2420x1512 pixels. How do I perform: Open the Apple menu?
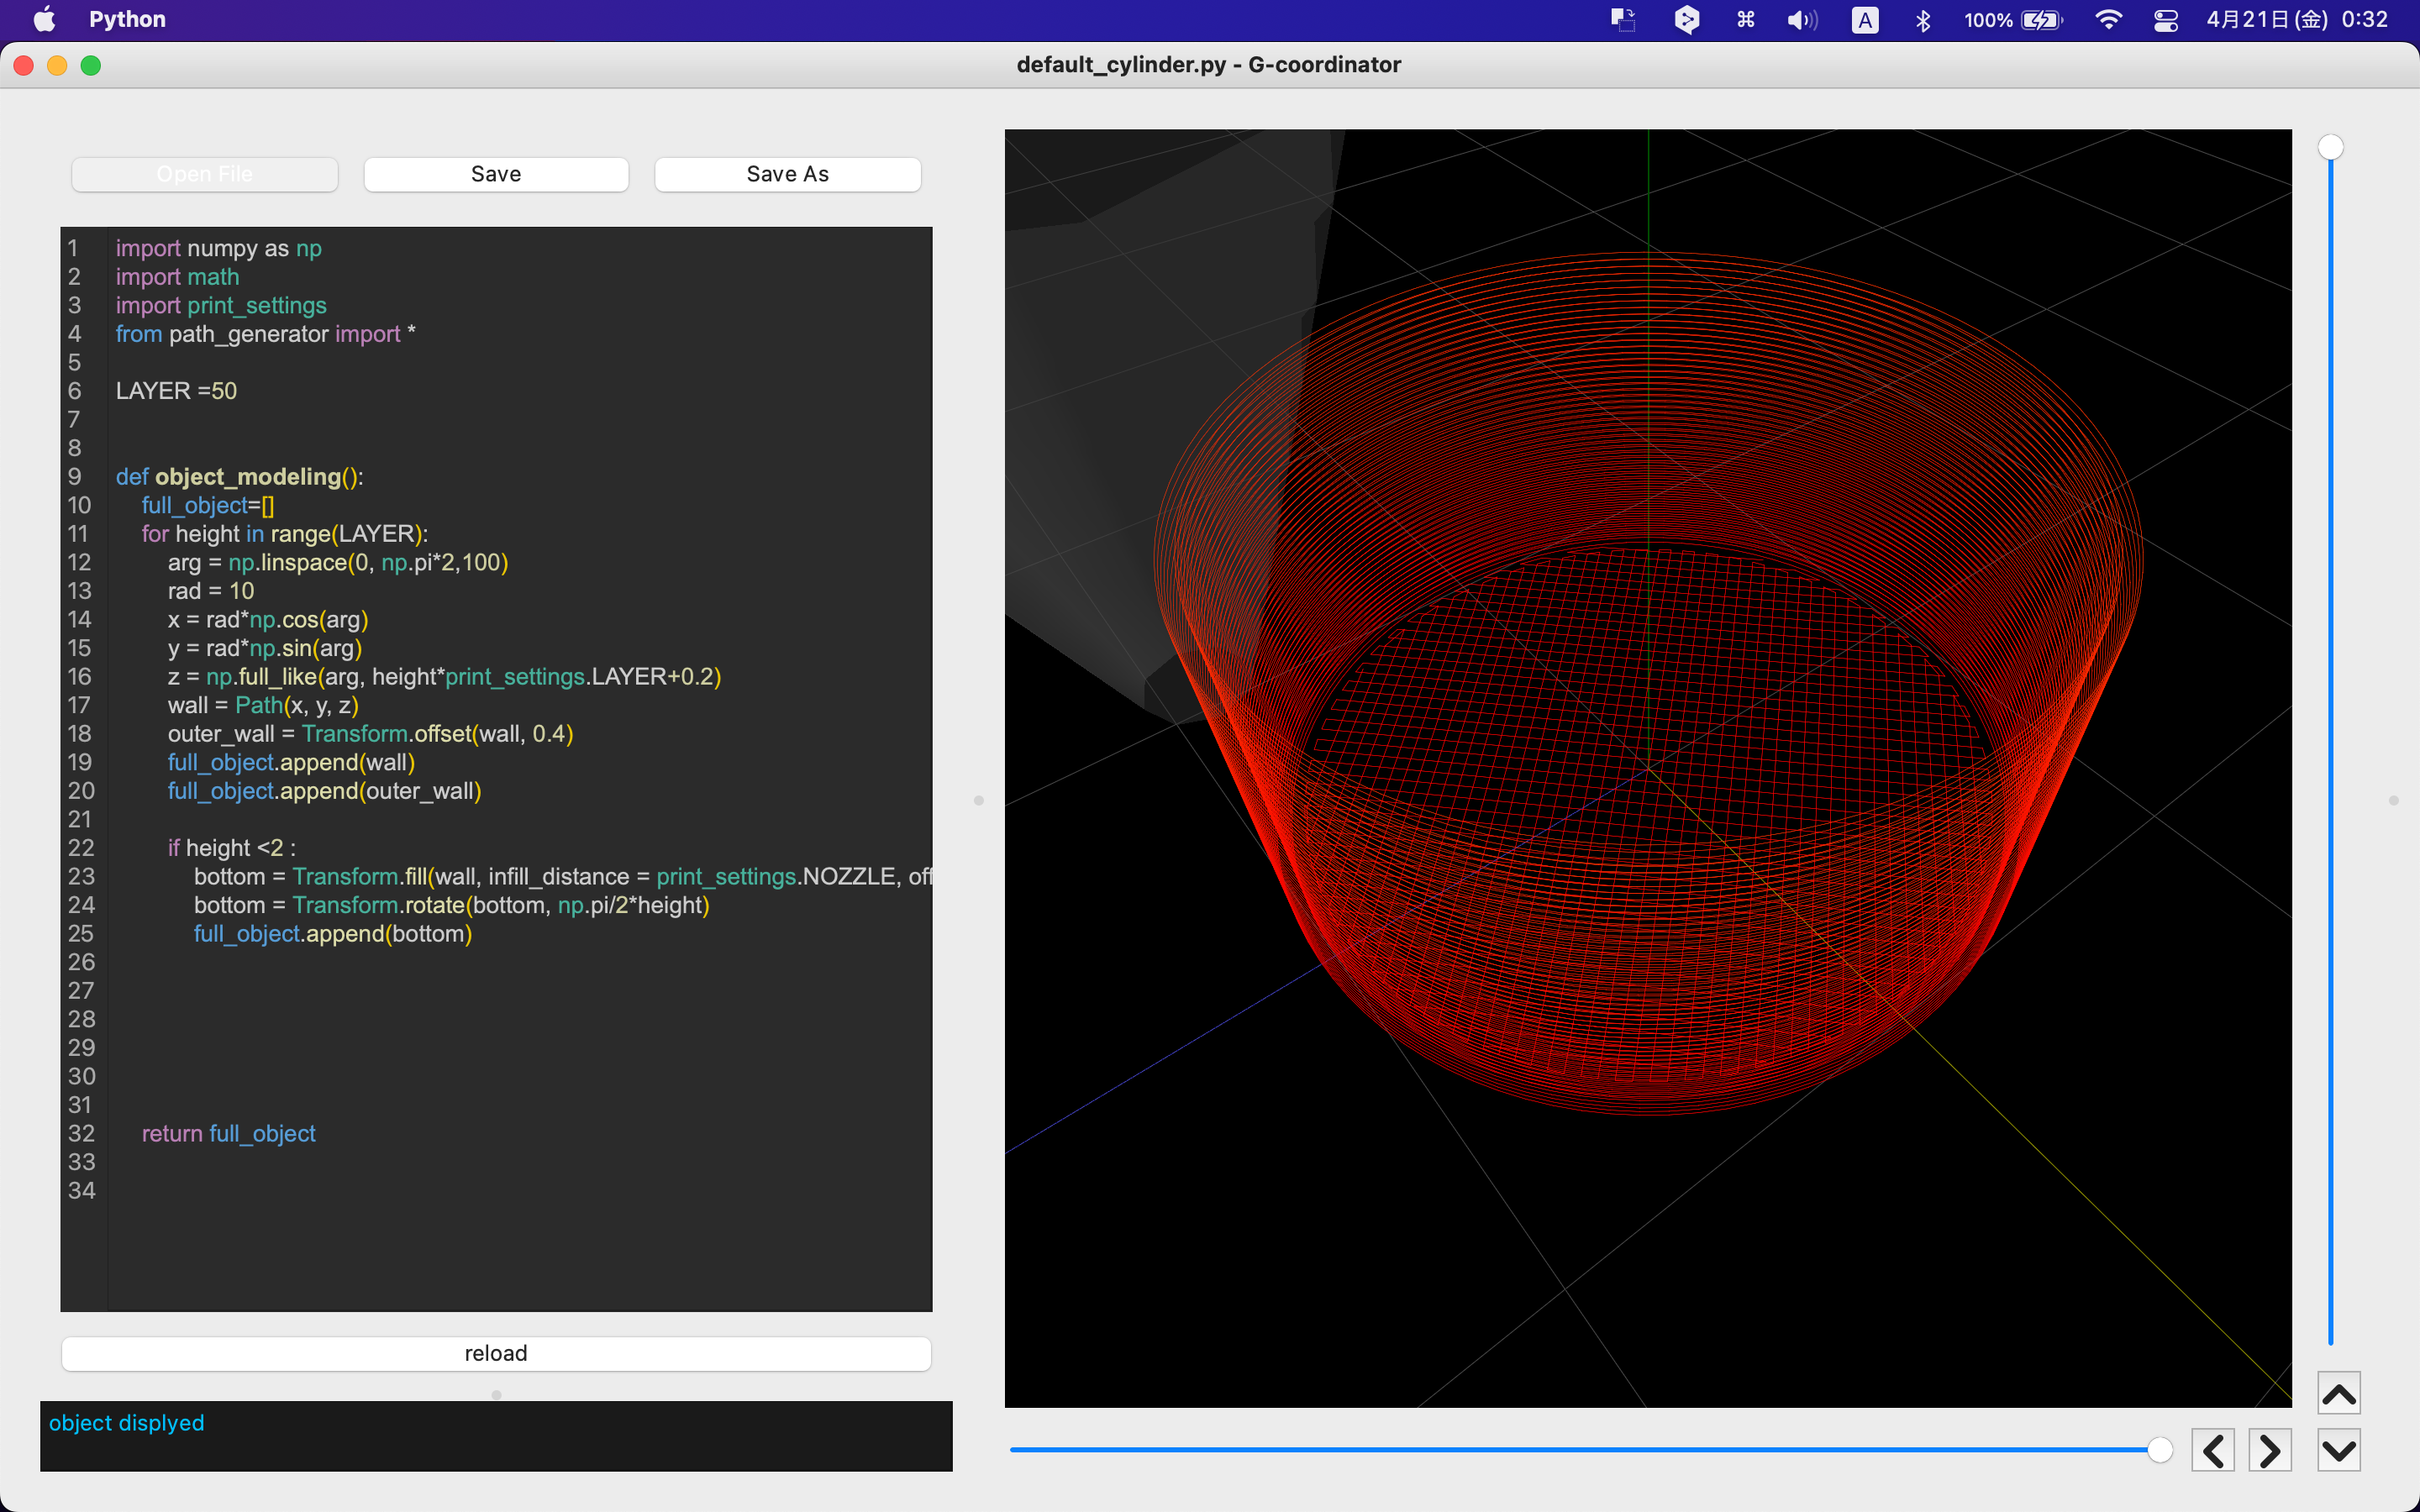point(44,19)
